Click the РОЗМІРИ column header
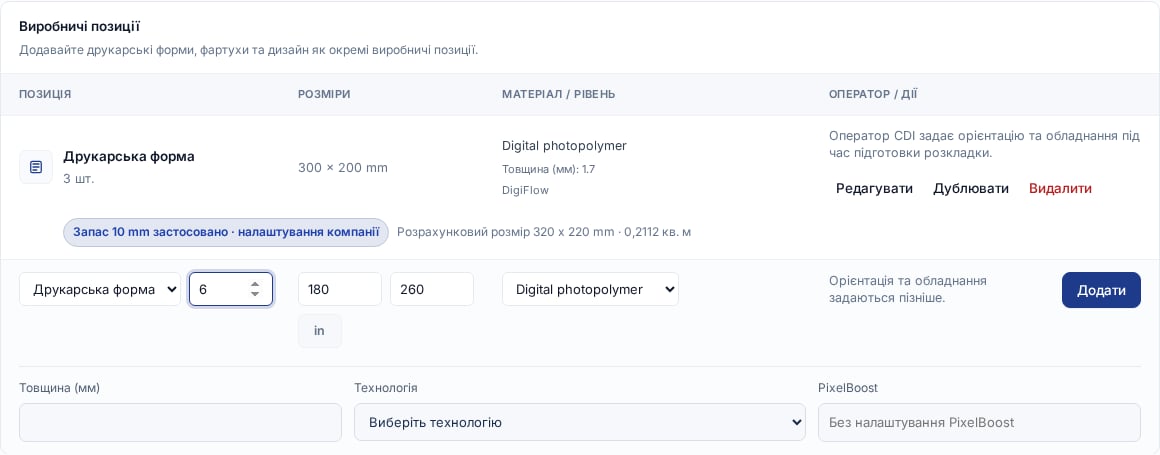 [324, 95]
